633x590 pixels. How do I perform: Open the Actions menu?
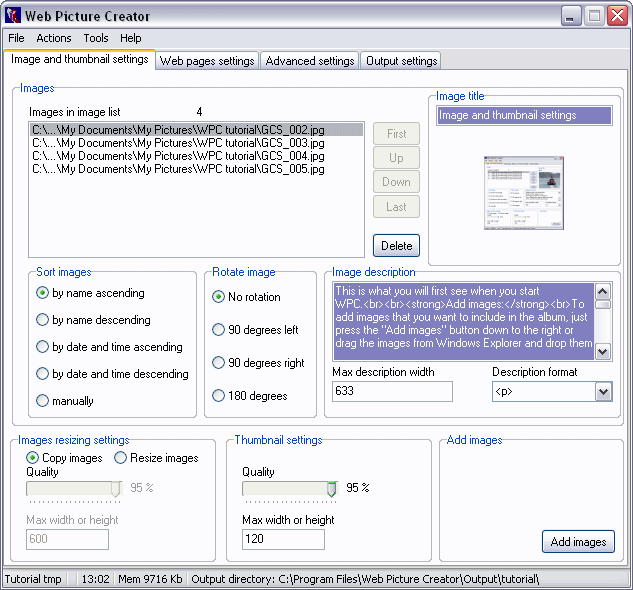(x=54, y=38)
